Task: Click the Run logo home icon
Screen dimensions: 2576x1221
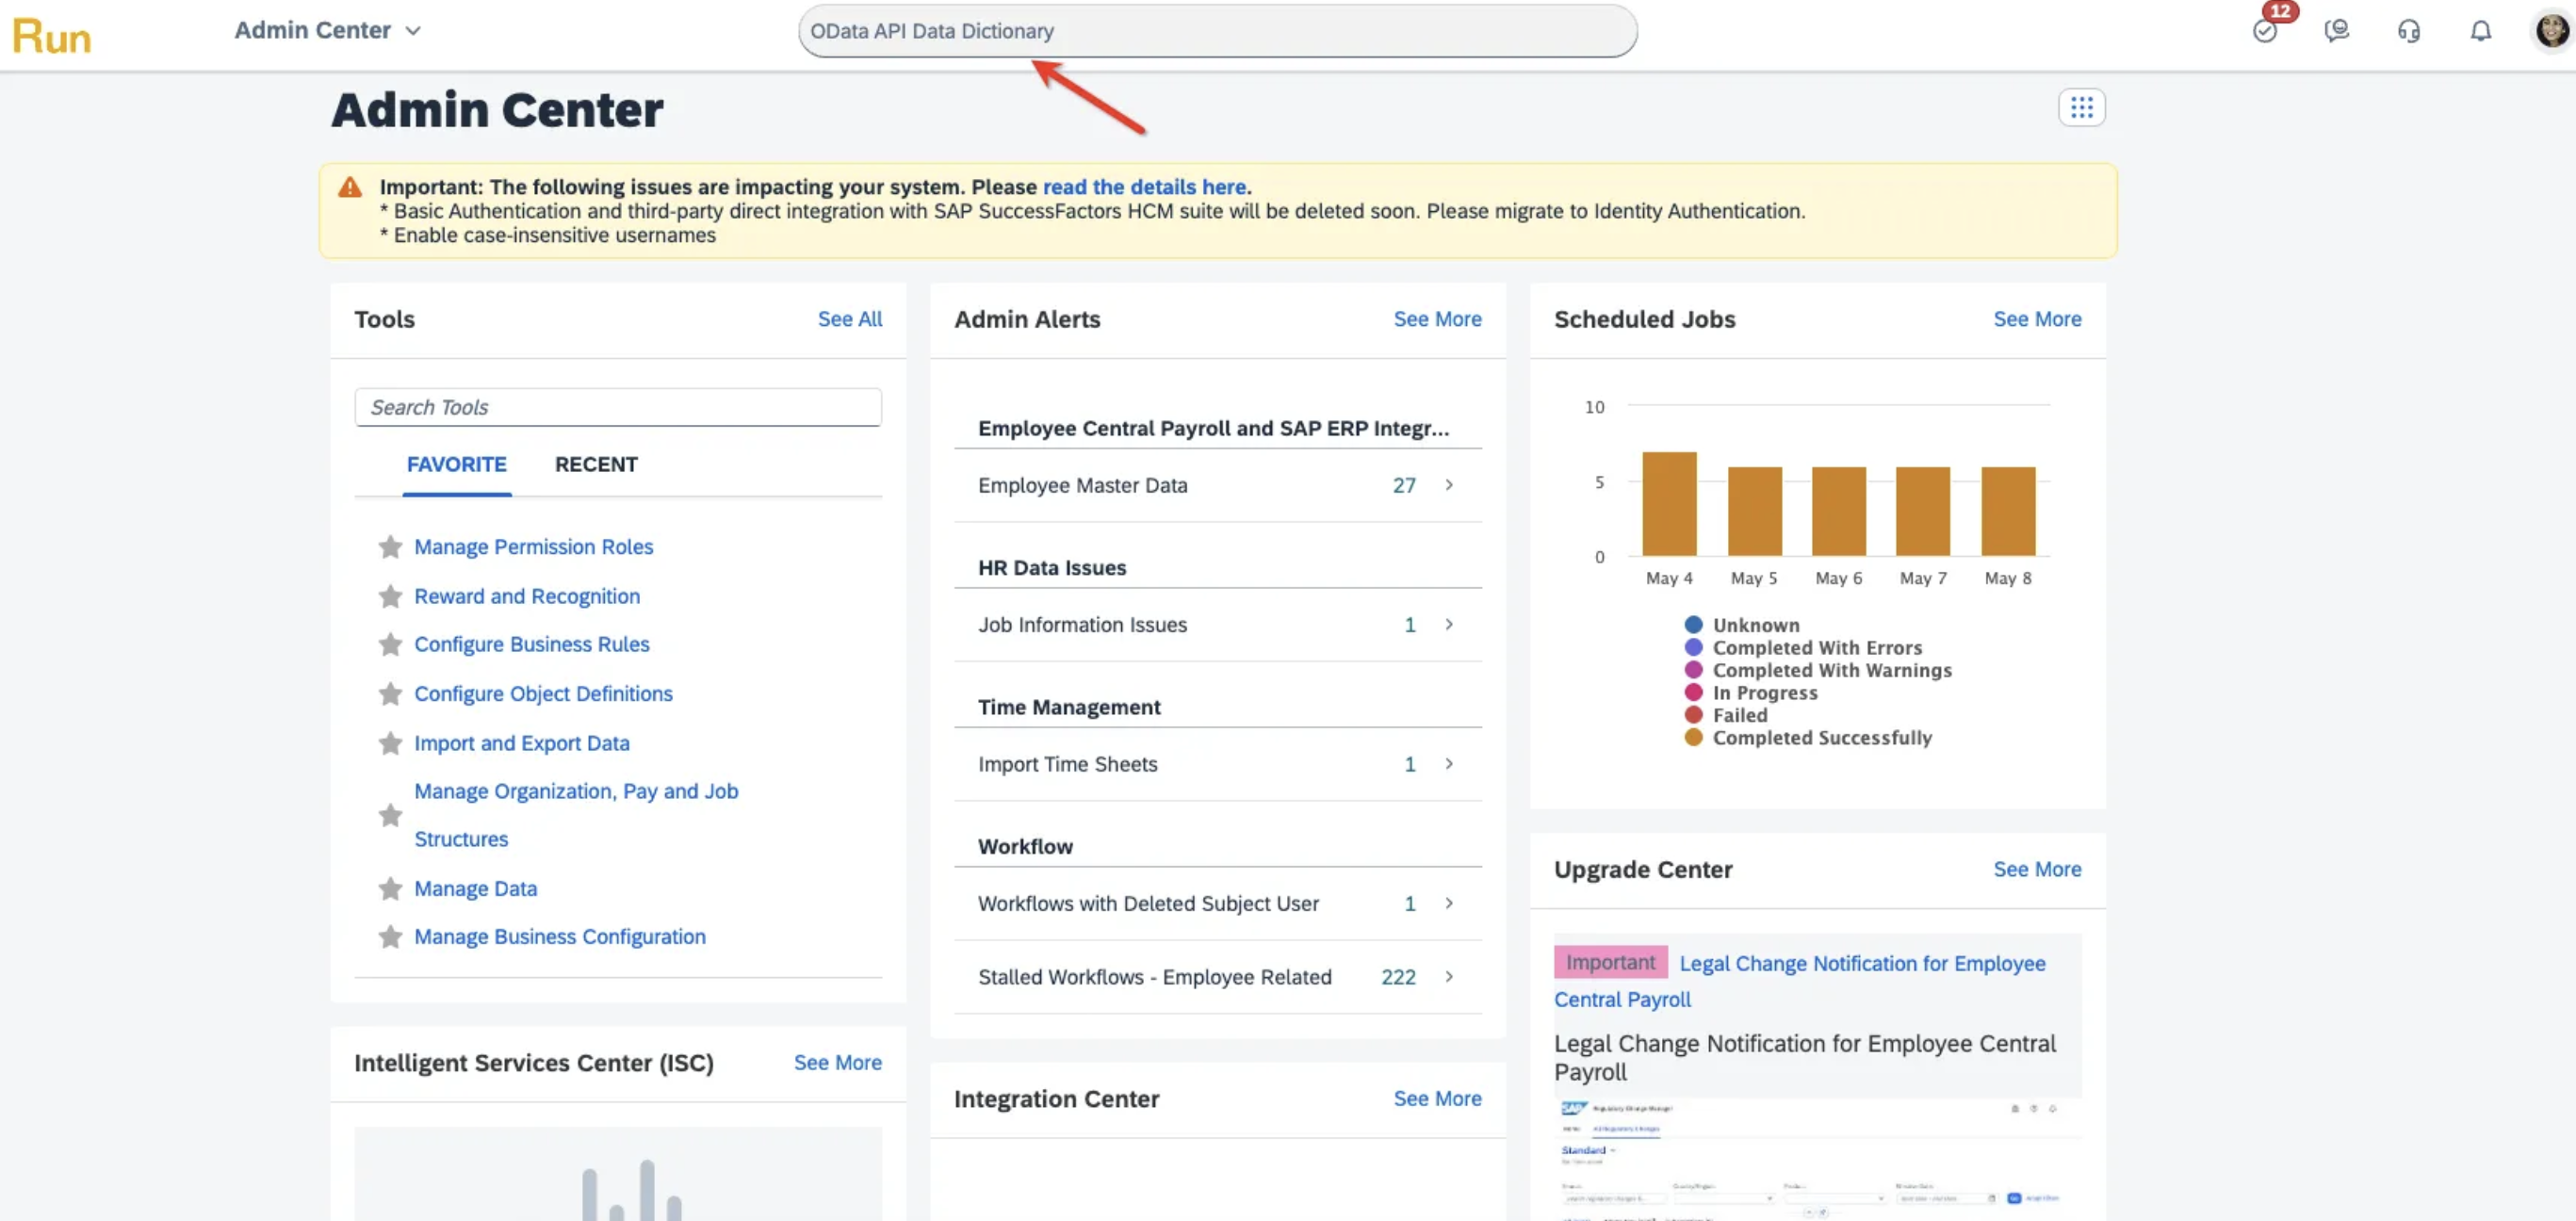Action: [x=52, y=37]
